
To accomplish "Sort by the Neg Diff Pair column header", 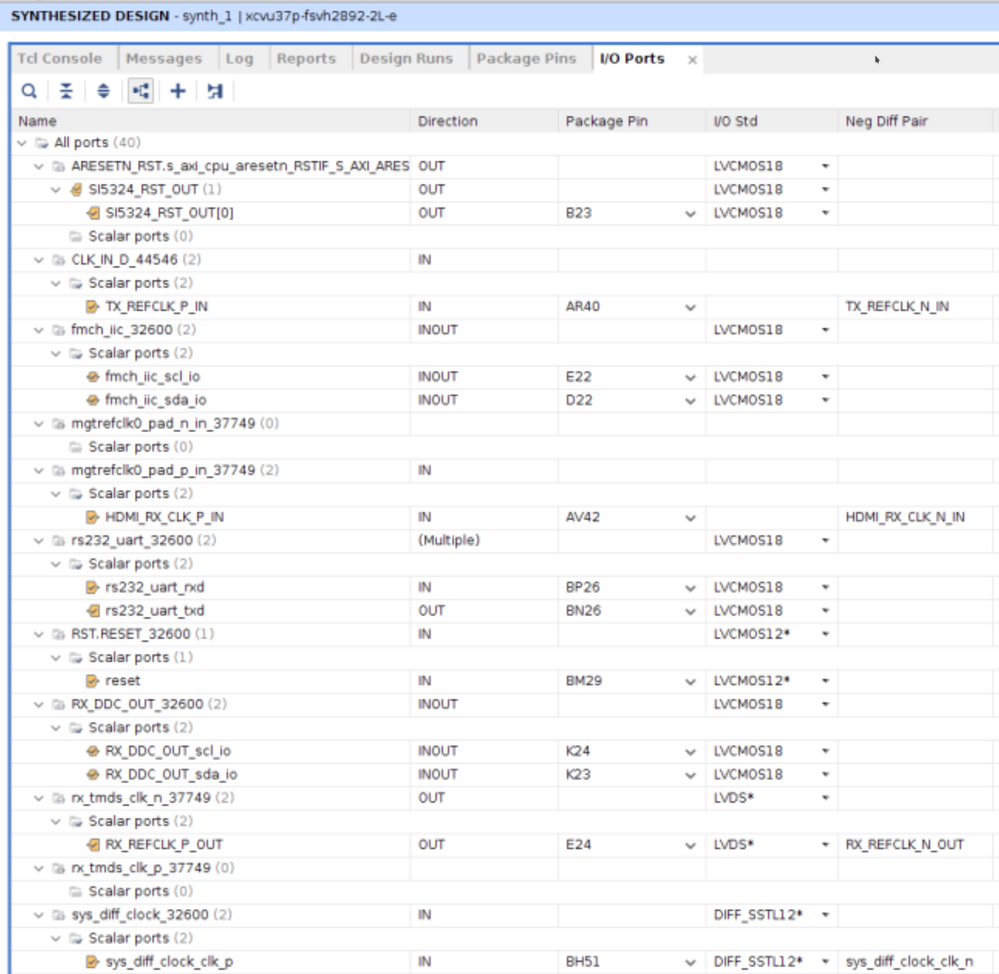I will [x=916, y=121].
